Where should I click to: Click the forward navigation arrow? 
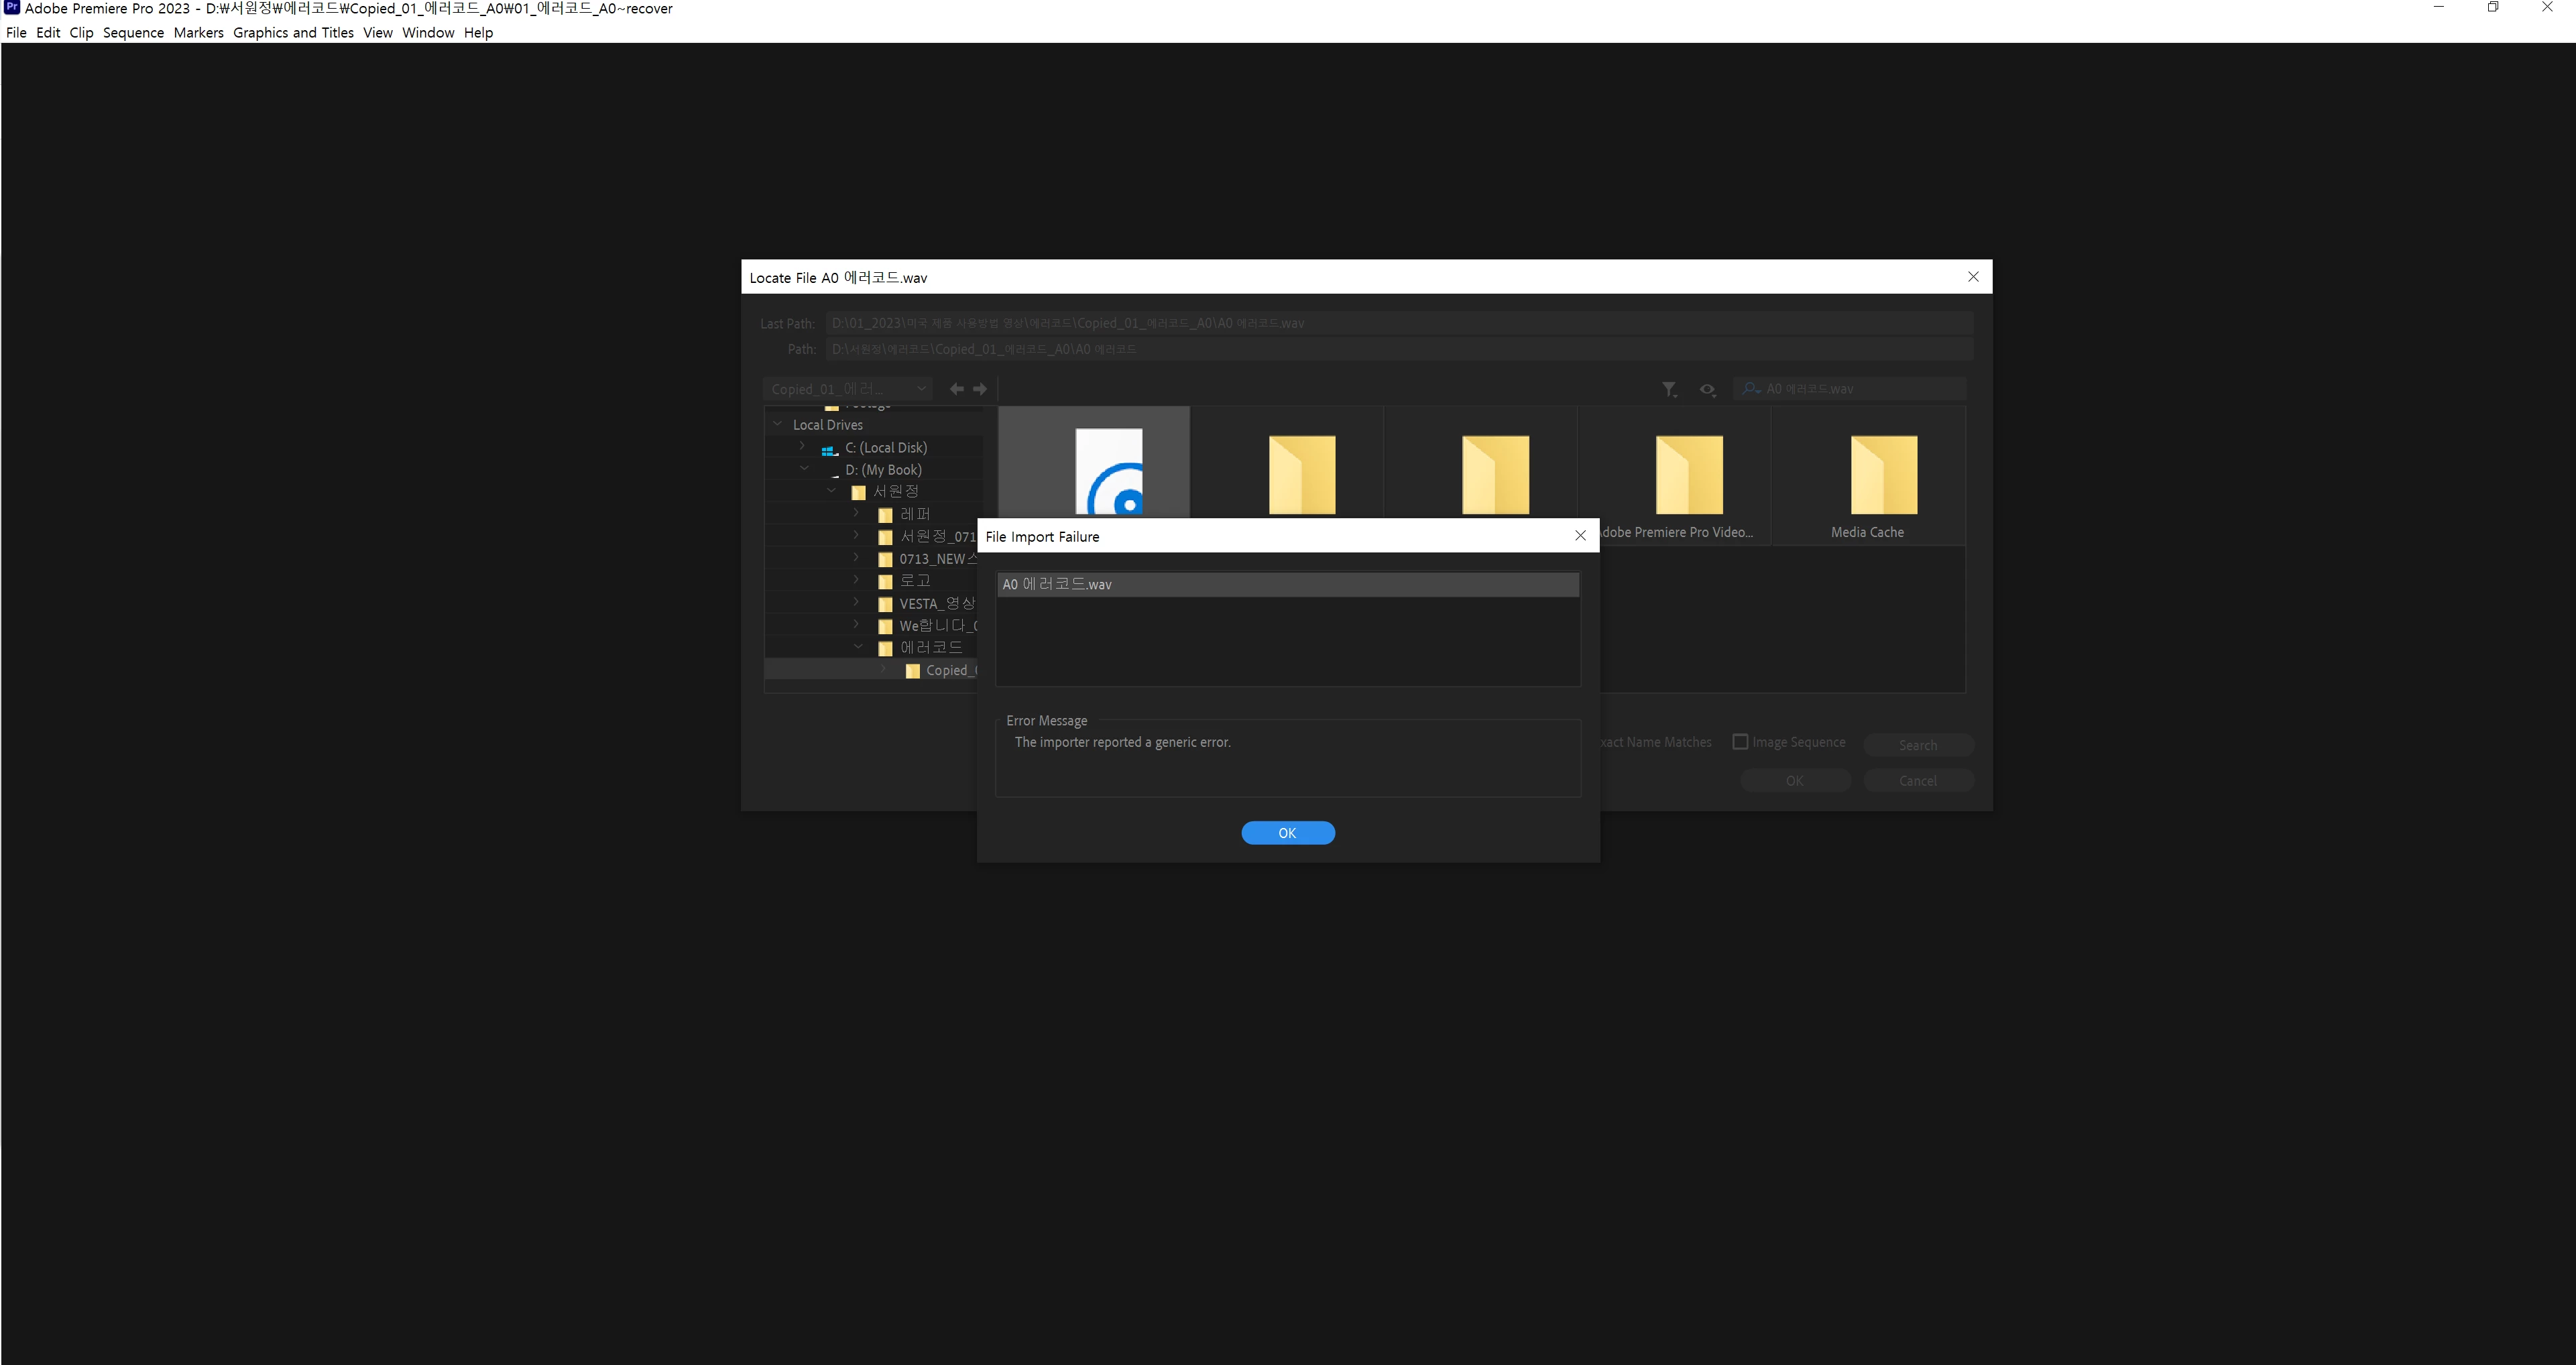[x=980, y=389]
